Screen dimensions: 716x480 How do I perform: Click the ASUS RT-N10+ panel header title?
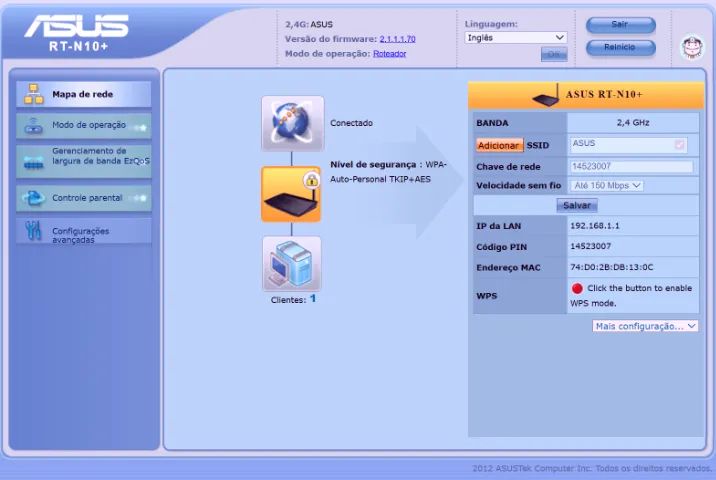pos(604,95)
